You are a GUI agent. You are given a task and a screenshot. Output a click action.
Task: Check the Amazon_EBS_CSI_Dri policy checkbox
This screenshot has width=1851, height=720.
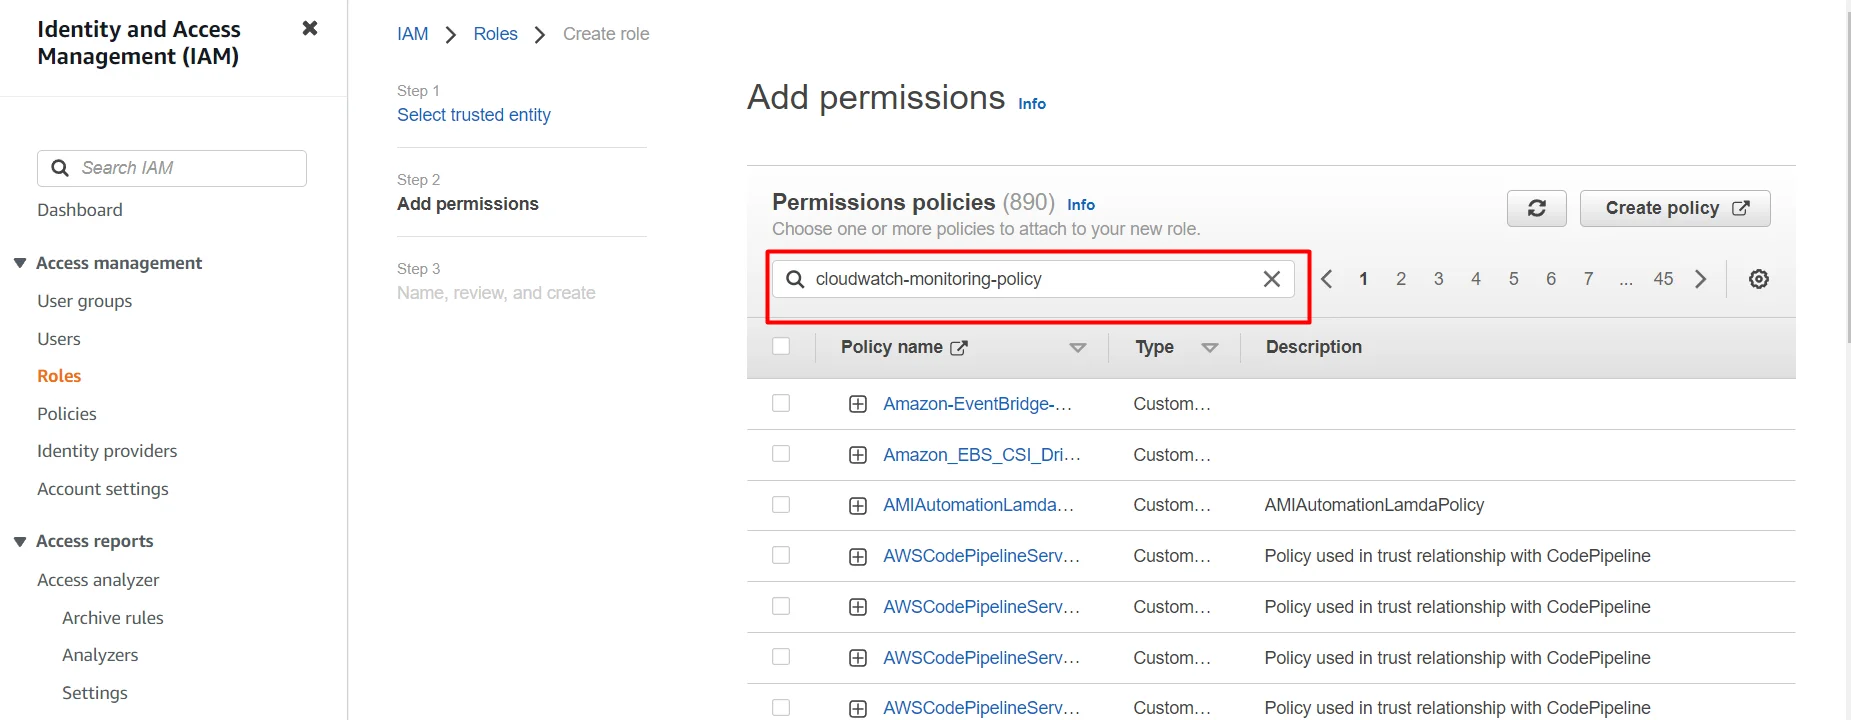click(x=781, y=454)
